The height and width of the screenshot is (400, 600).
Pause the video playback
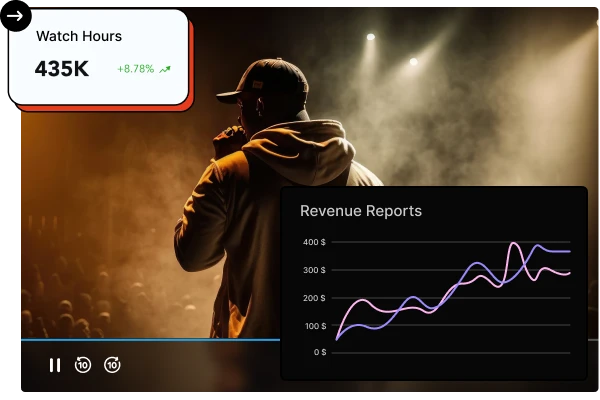pyautogui.click(x=55, y=365)
